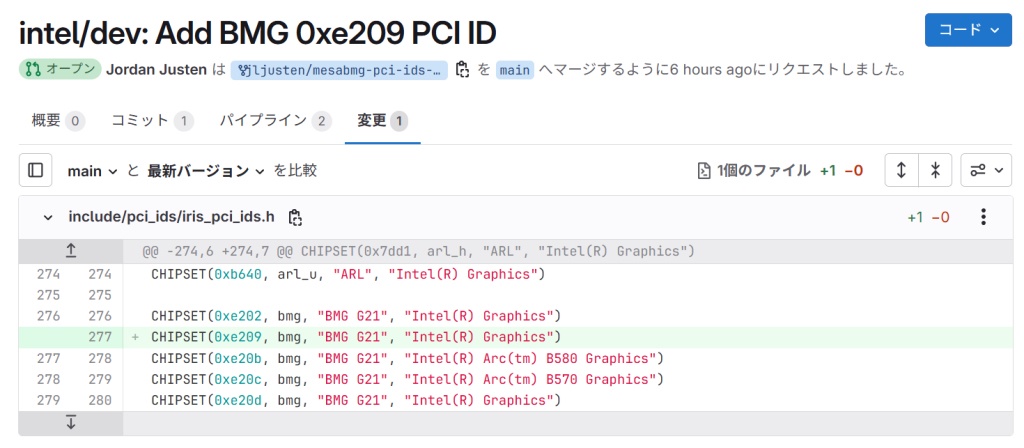Expand all files arrow icon
Image resolution: width=1024 pixels, height=448 pixels.
point(901,170)
